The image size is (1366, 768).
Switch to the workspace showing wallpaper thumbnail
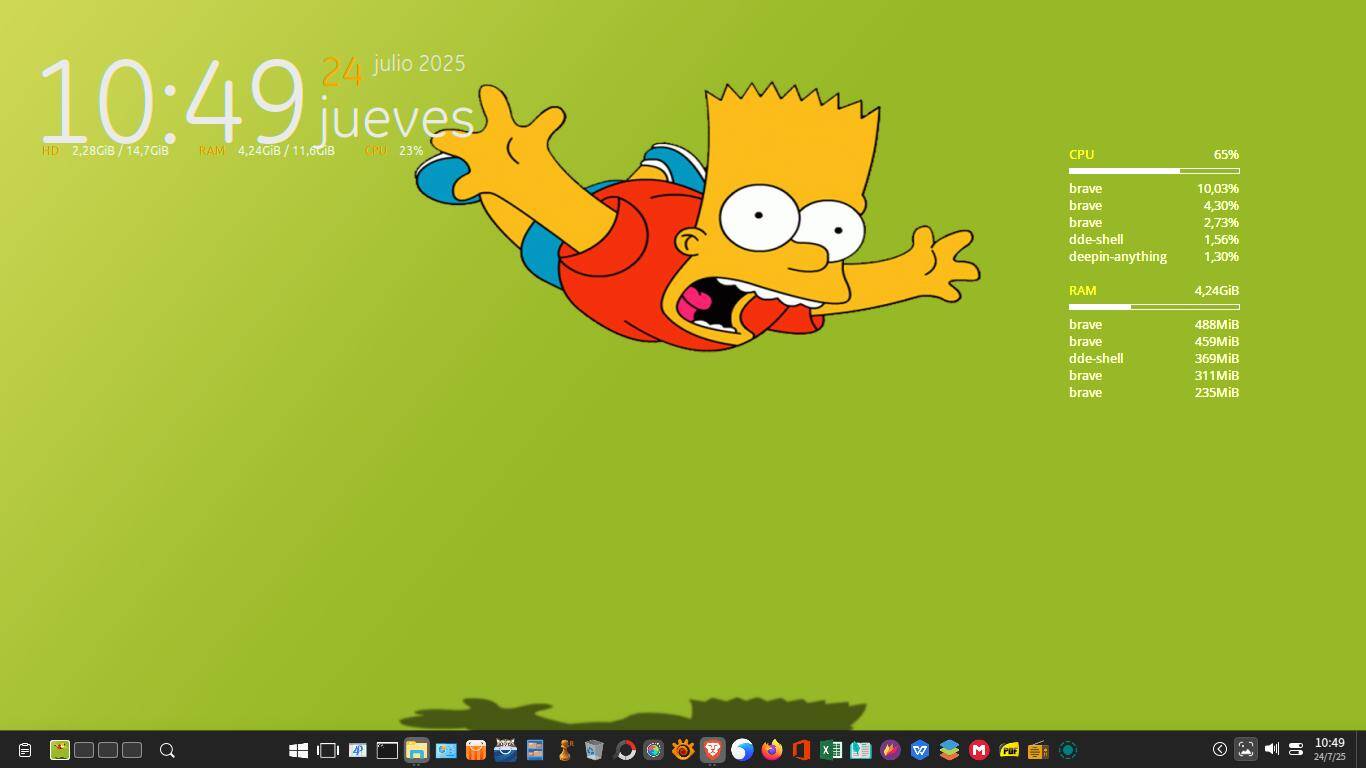[60, 750]
